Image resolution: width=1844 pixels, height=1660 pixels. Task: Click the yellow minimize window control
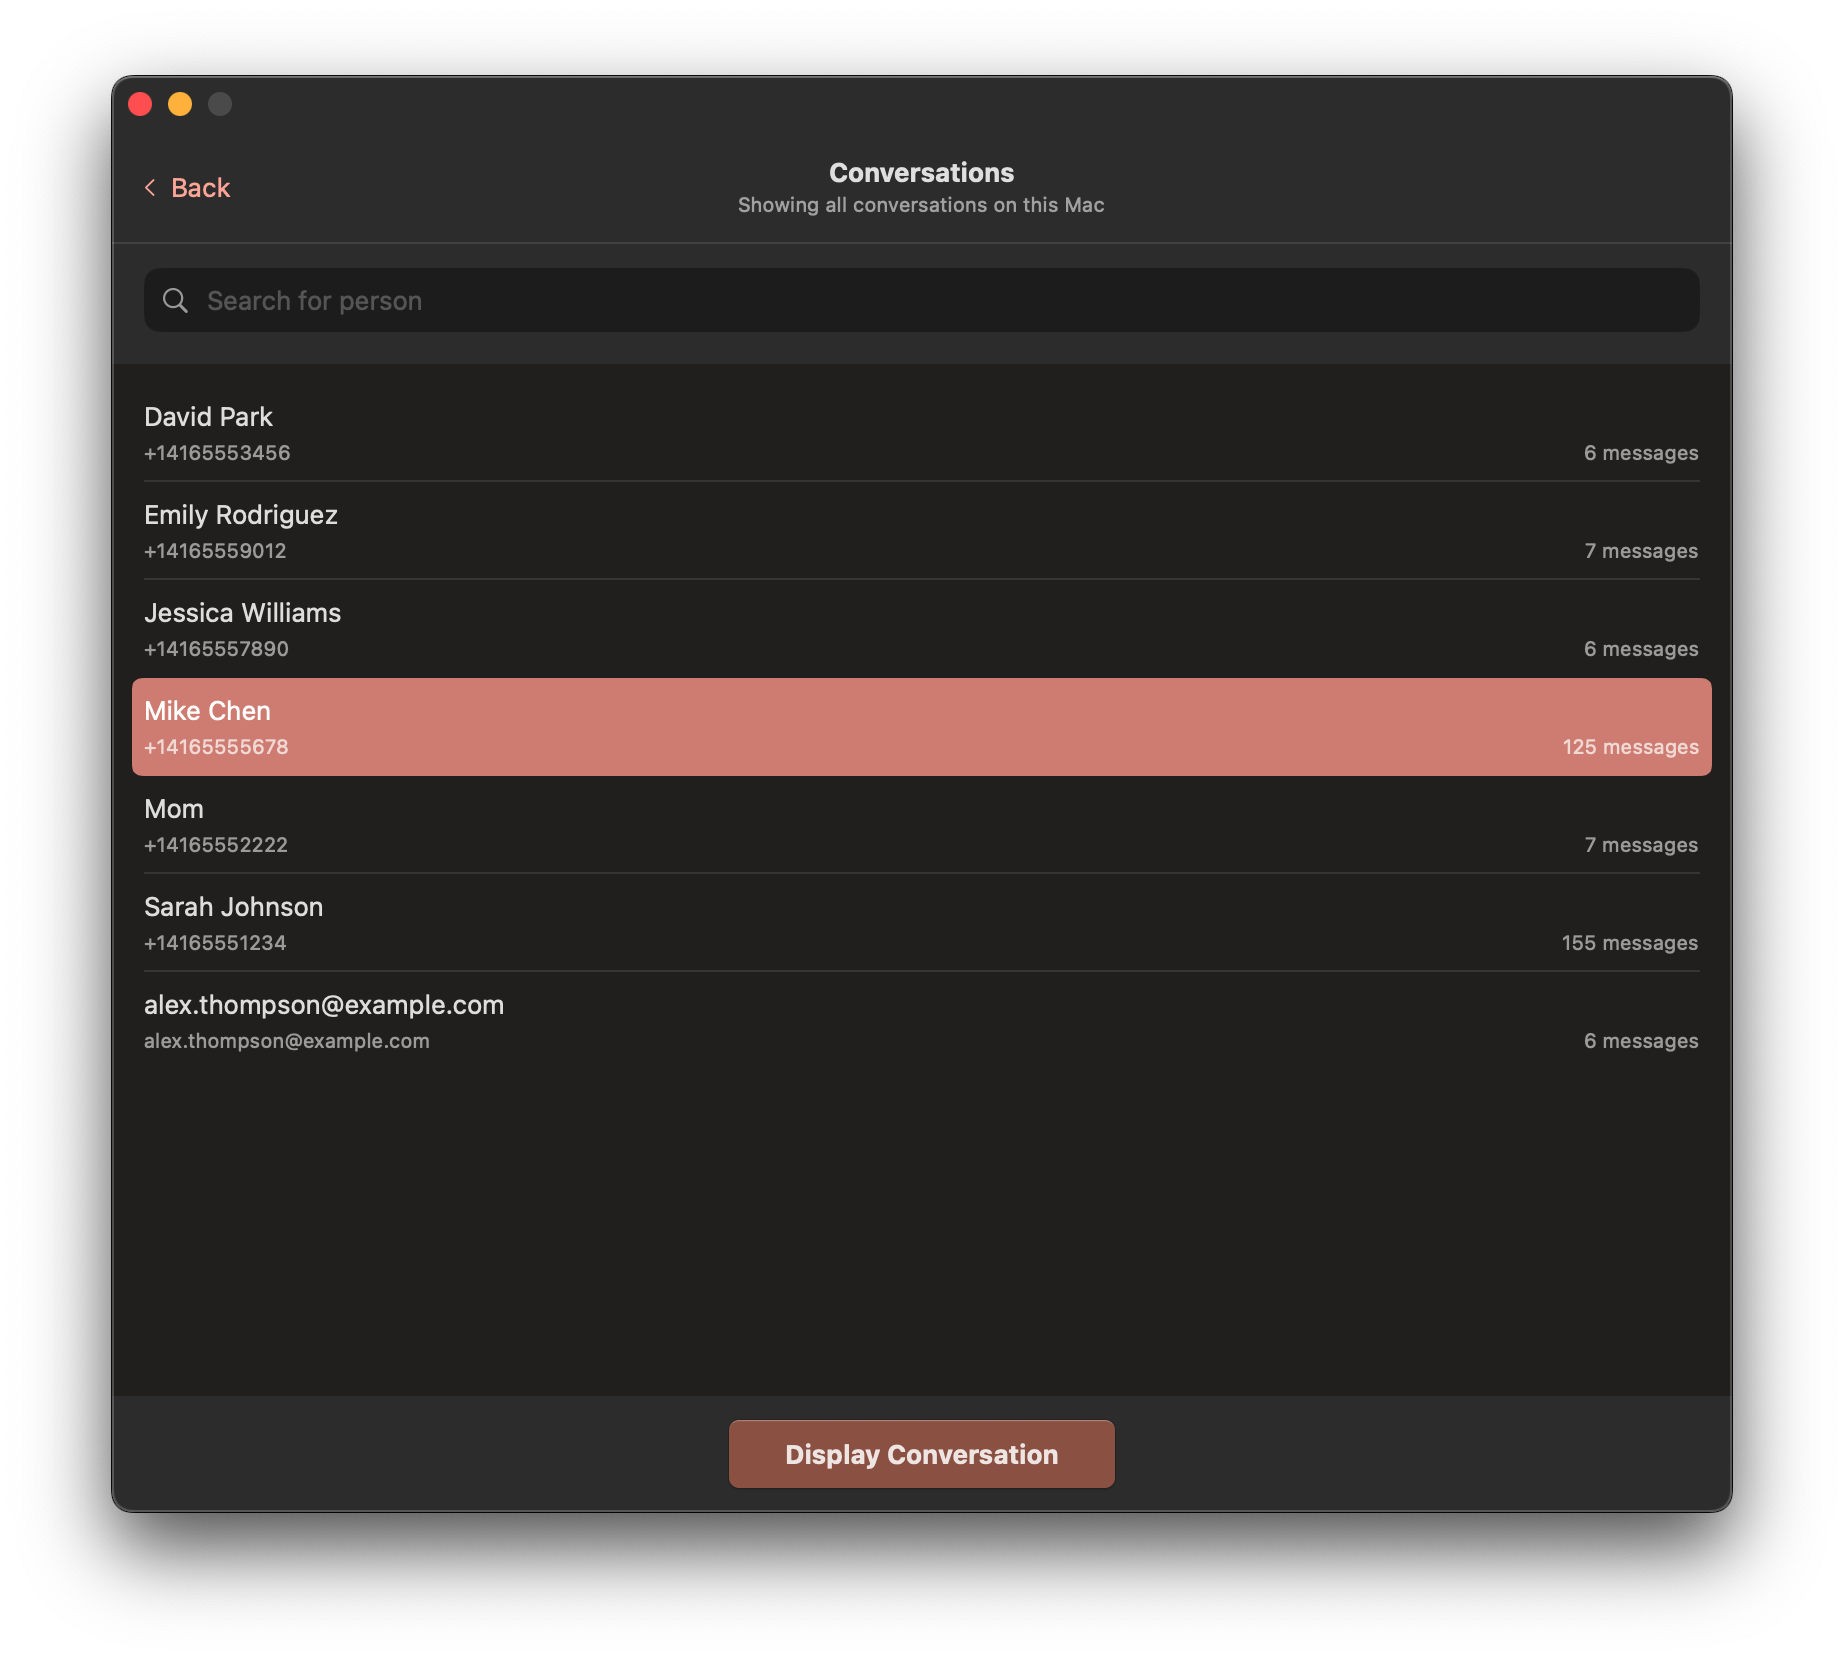[180, 103]
